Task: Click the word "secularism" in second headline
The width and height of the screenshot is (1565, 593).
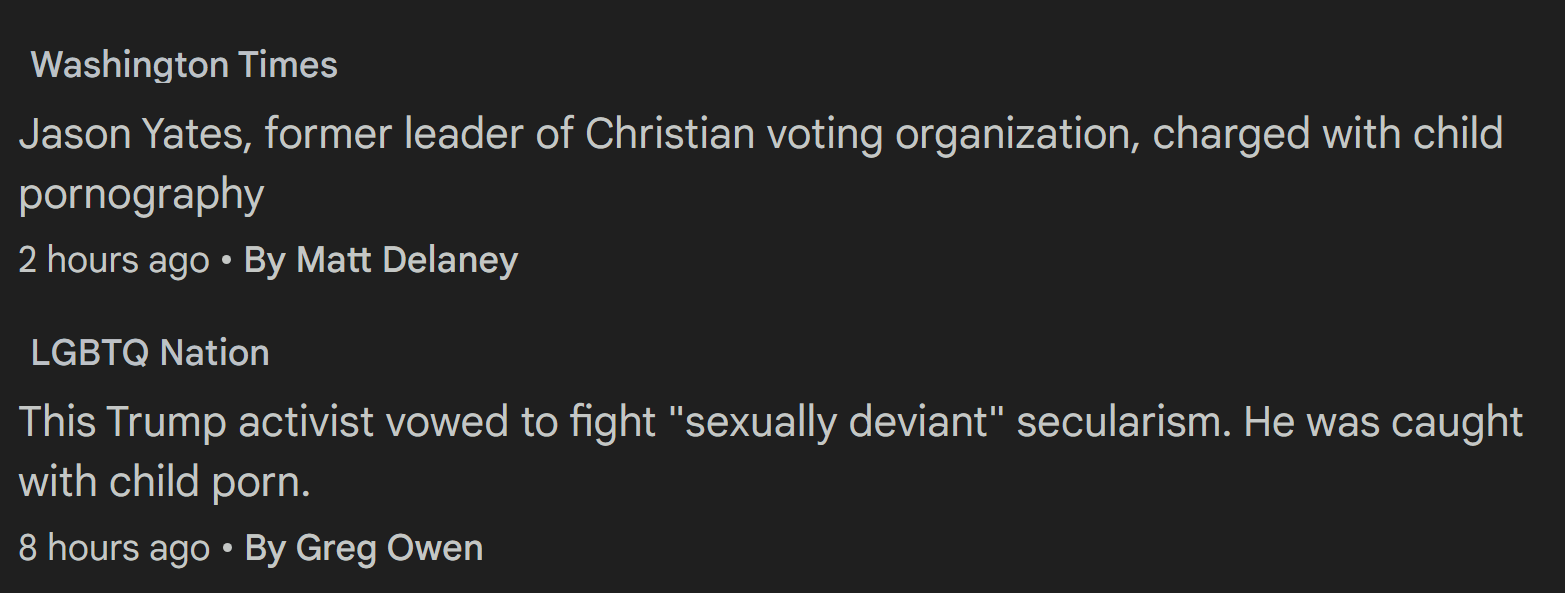Action: coord(1123,422)
